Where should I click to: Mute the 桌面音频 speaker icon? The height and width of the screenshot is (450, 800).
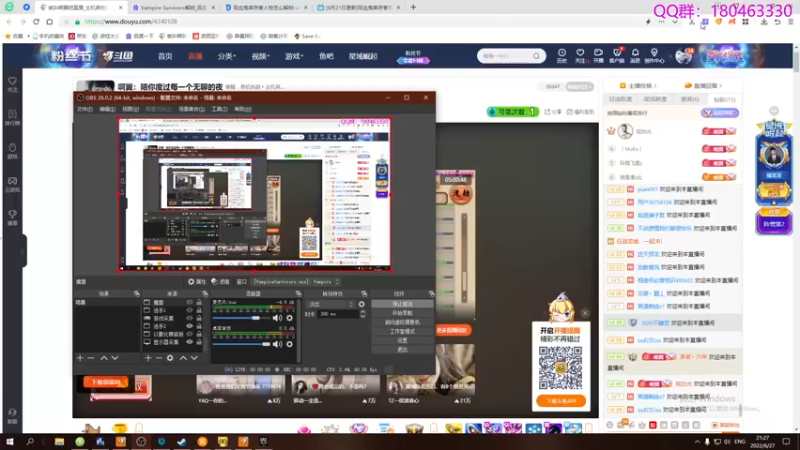(x=277, y=344)
